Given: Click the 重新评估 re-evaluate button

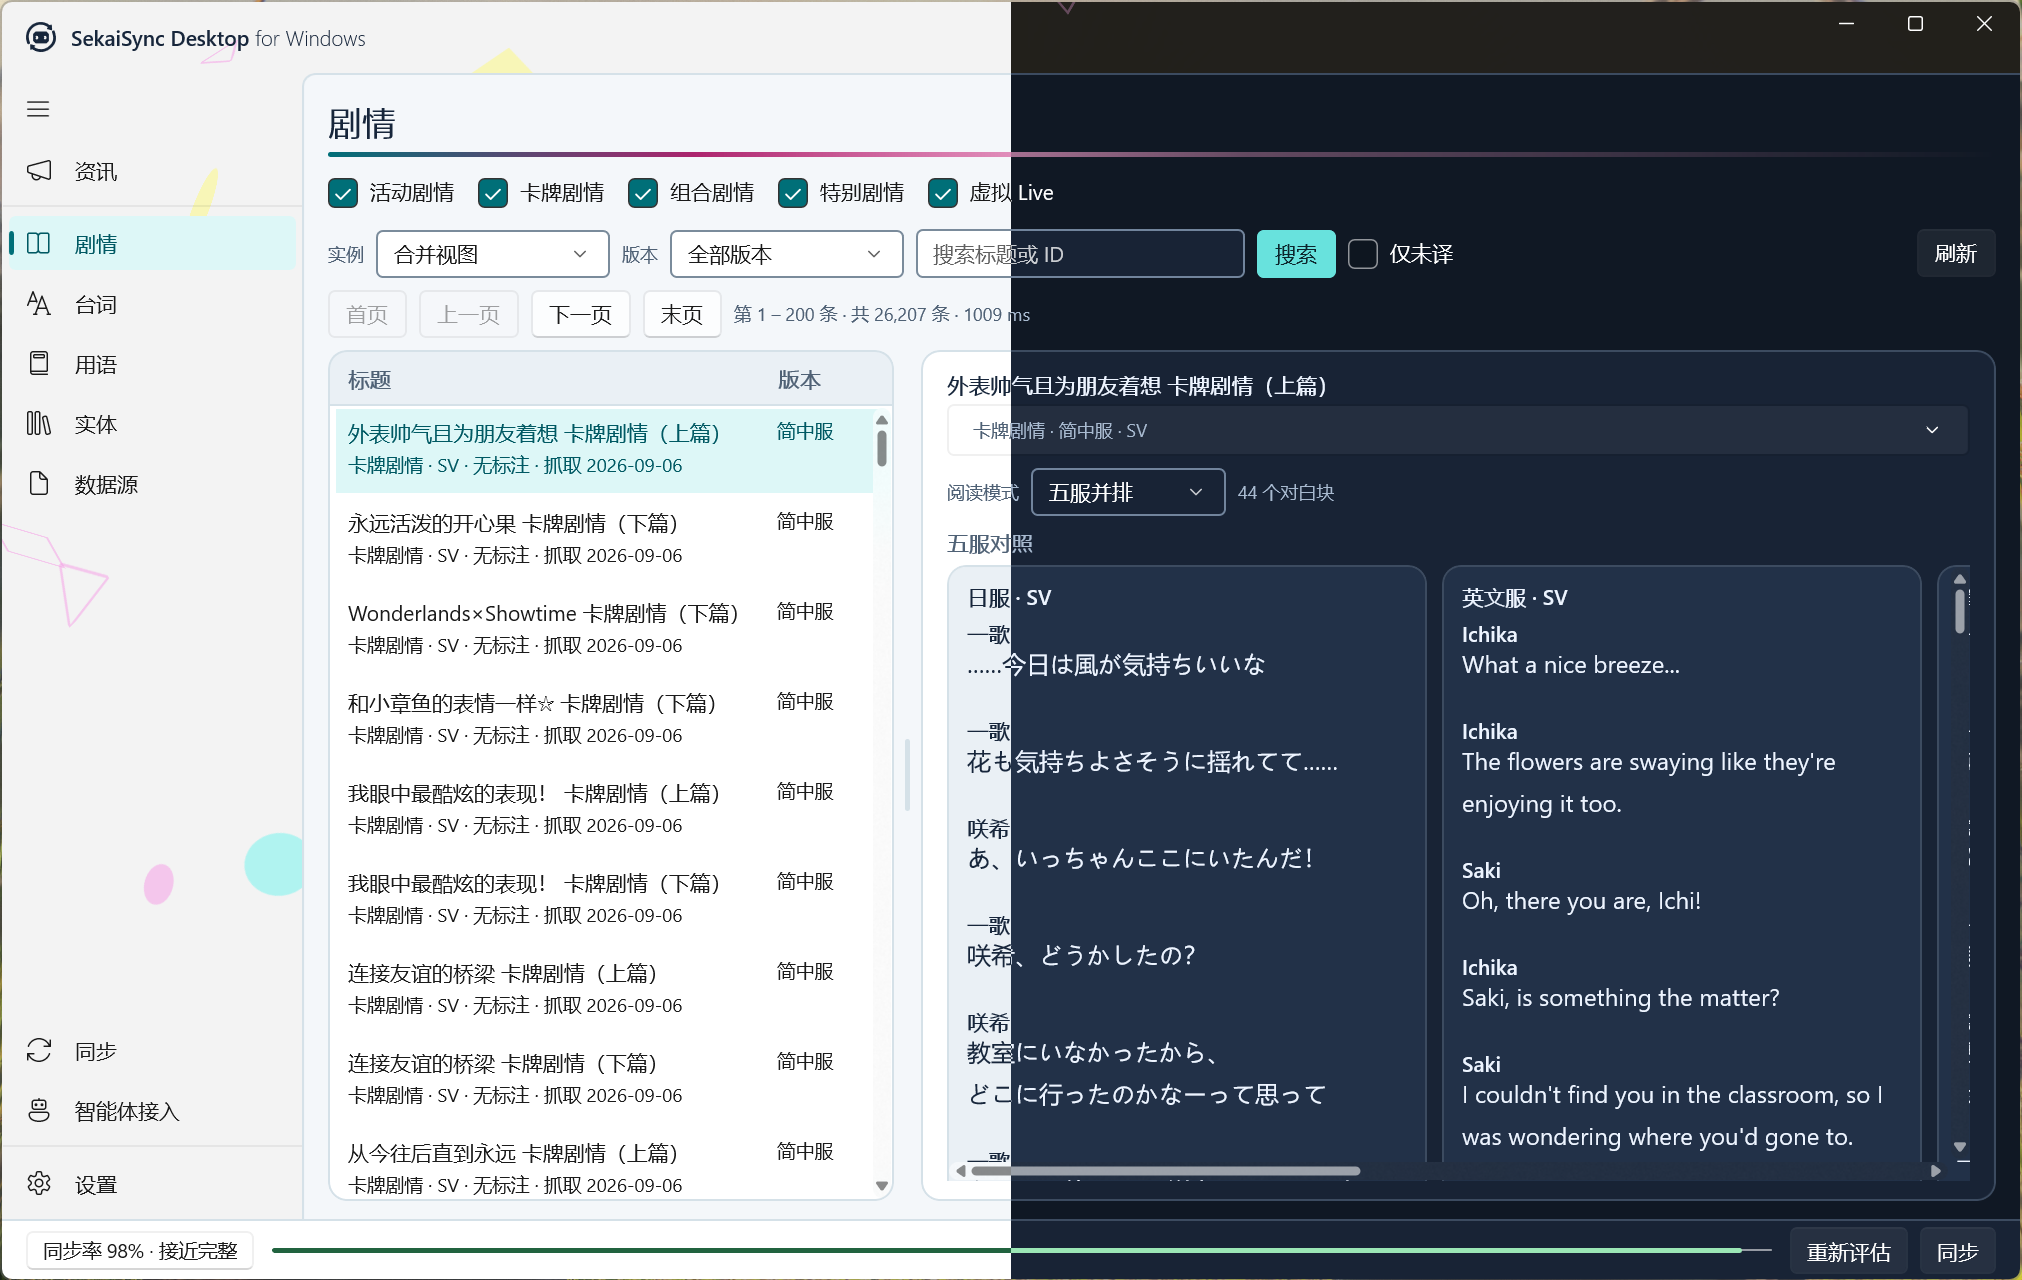Looking at the screenshot, I should pyautogui.click(x=1848, y=1252).
